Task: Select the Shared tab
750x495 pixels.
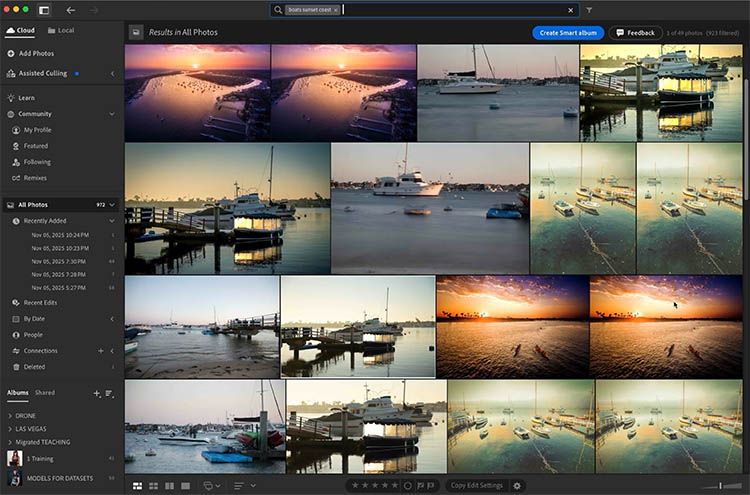Action: tap(45, 393)
